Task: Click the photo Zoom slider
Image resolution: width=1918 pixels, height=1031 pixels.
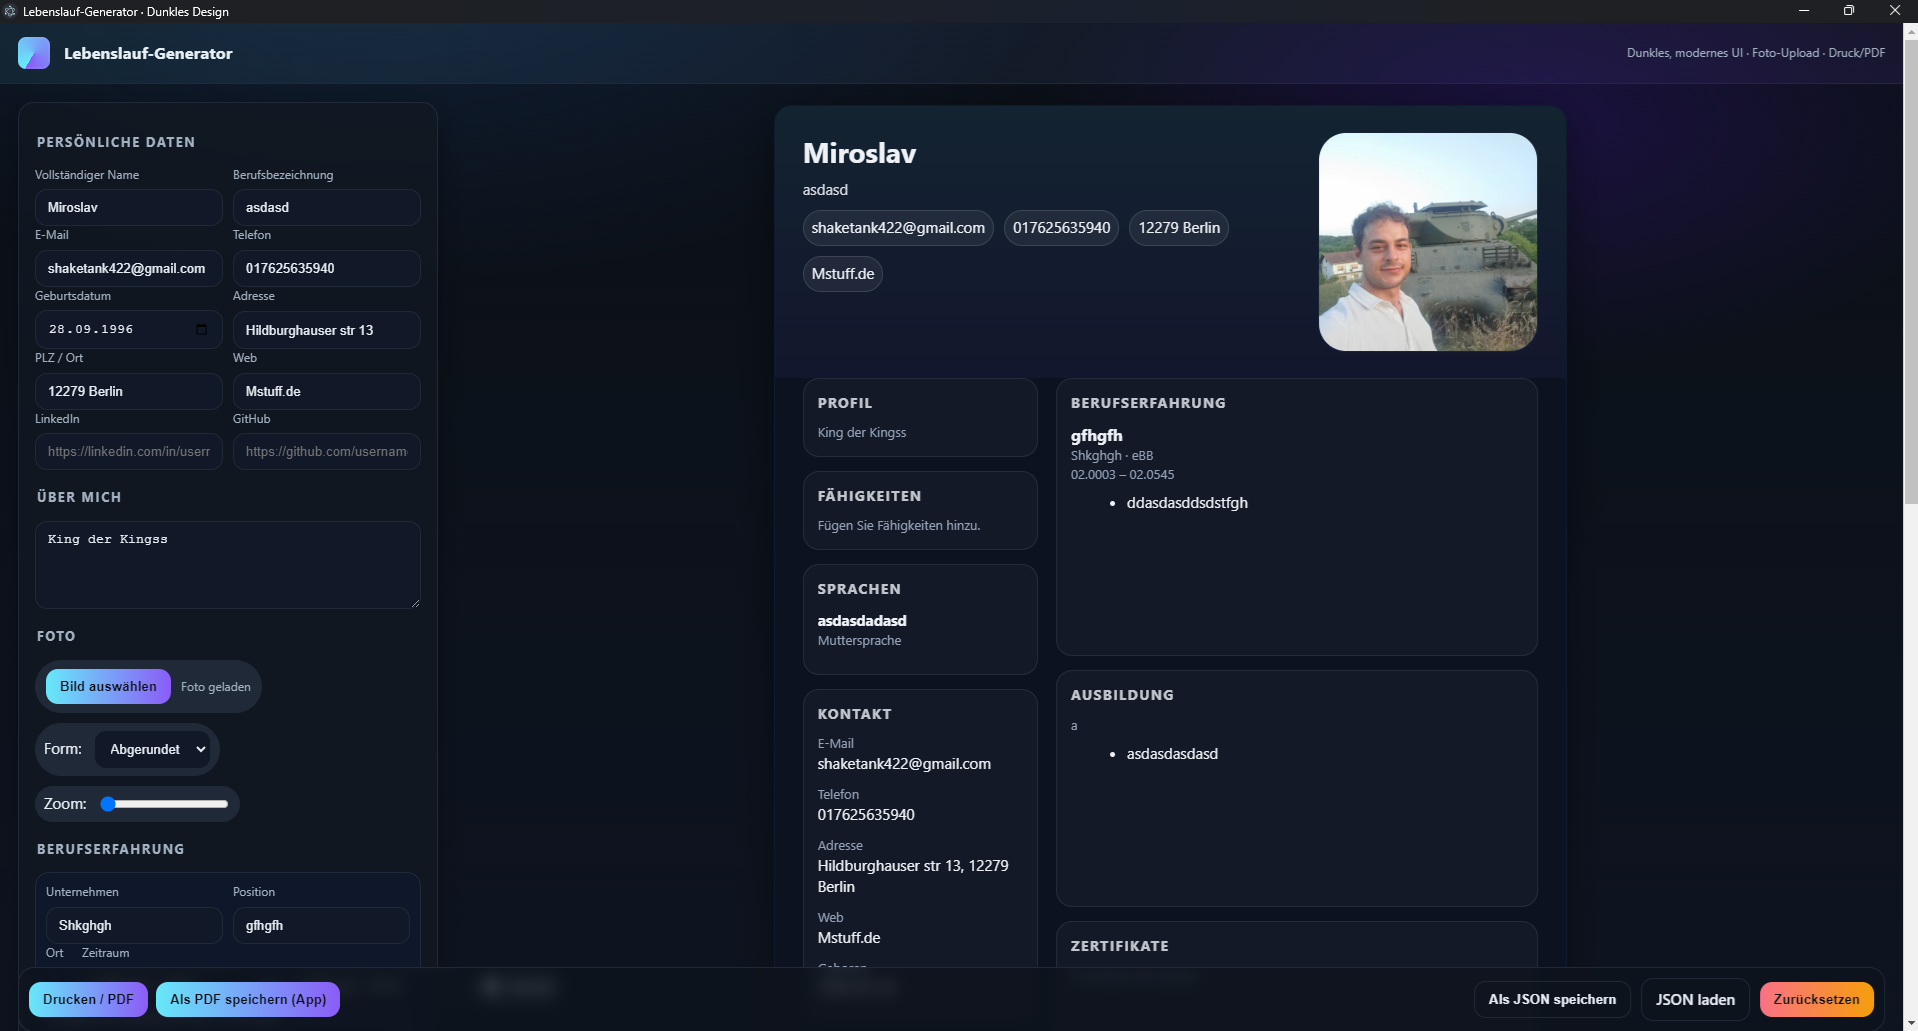Action: 165,804
